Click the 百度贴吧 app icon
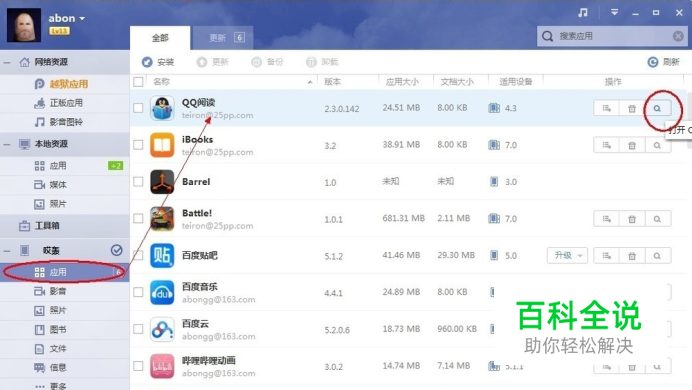Screen dimensions: 692x390 click(162, 255)
